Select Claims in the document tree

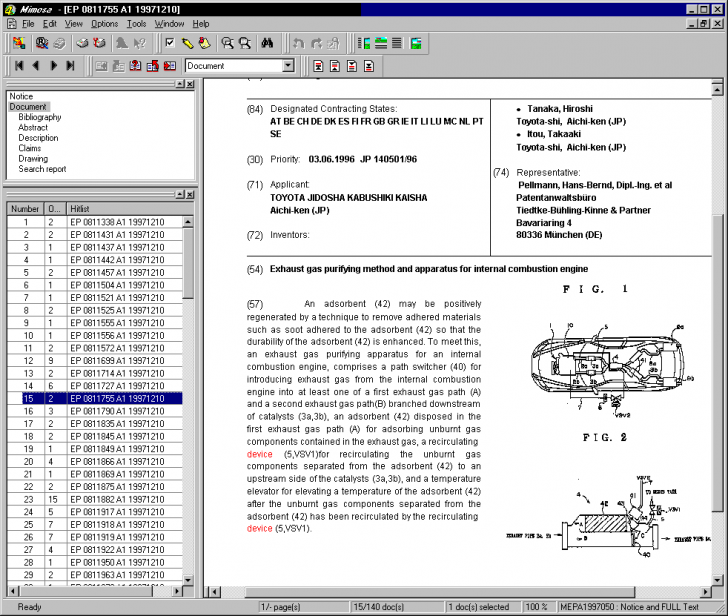tap(29, 148)
